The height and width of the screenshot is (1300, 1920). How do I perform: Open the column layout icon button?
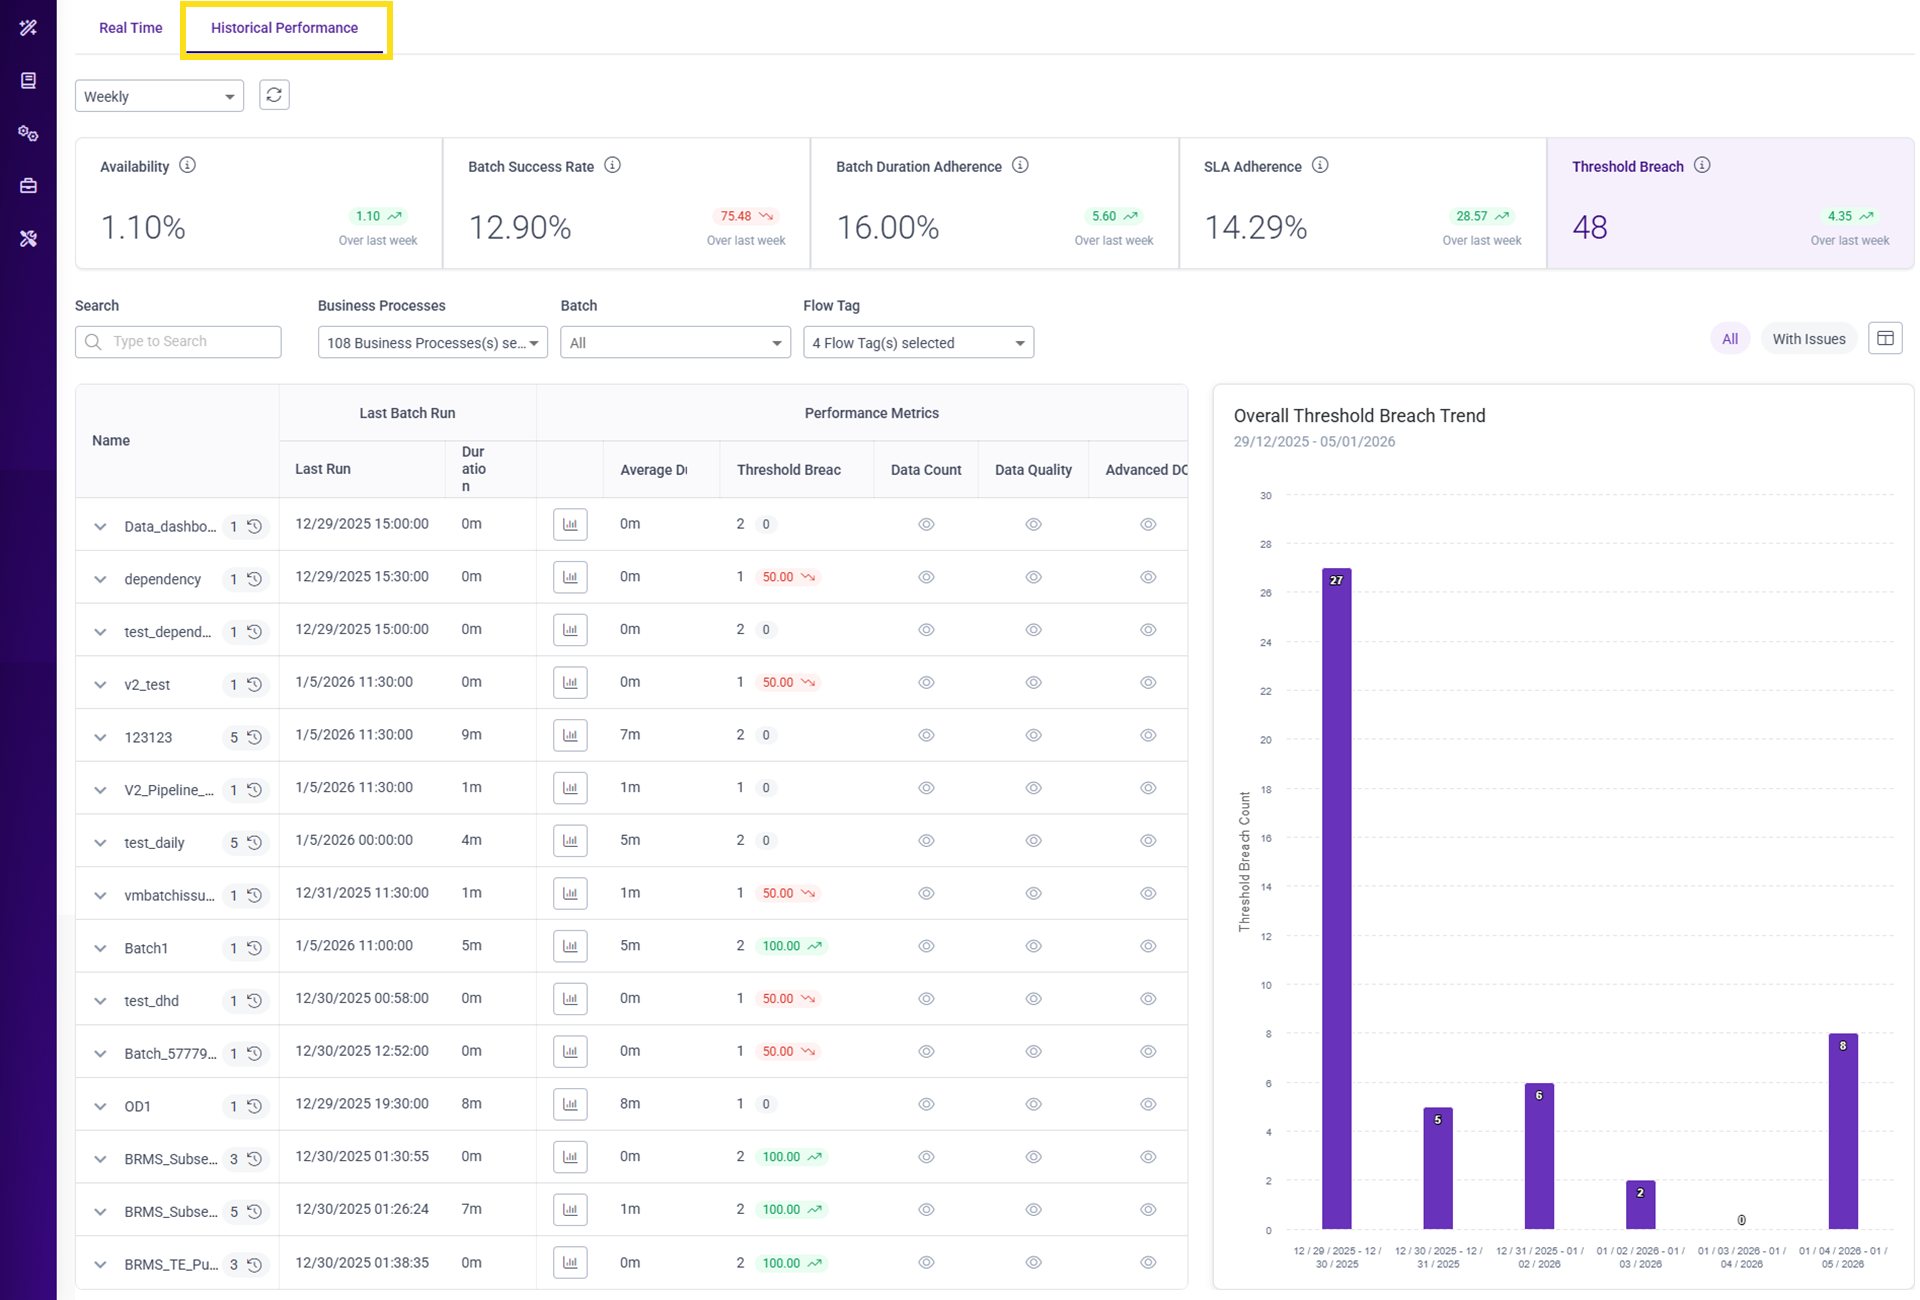1885,339
